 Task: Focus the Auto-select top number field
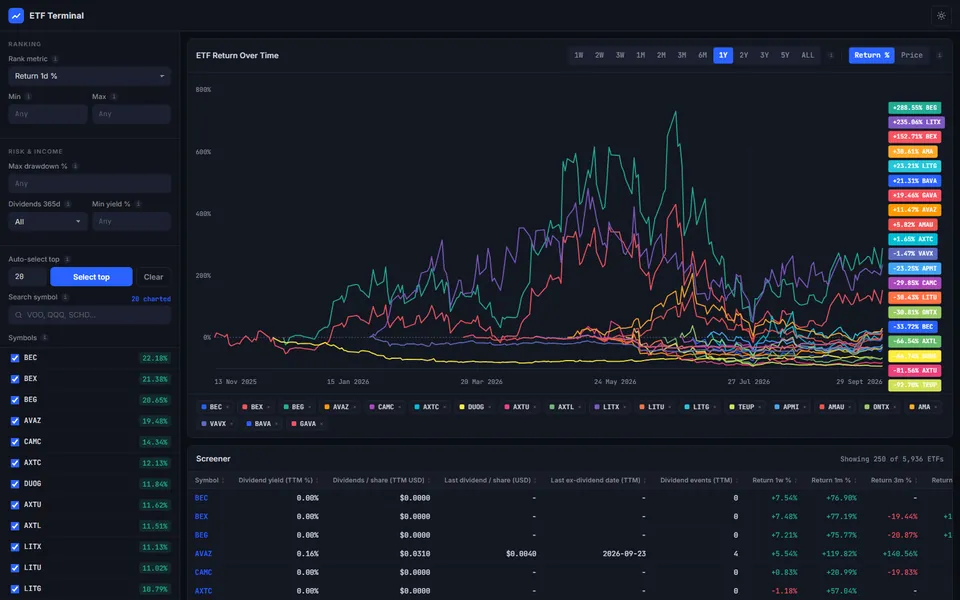28,277
